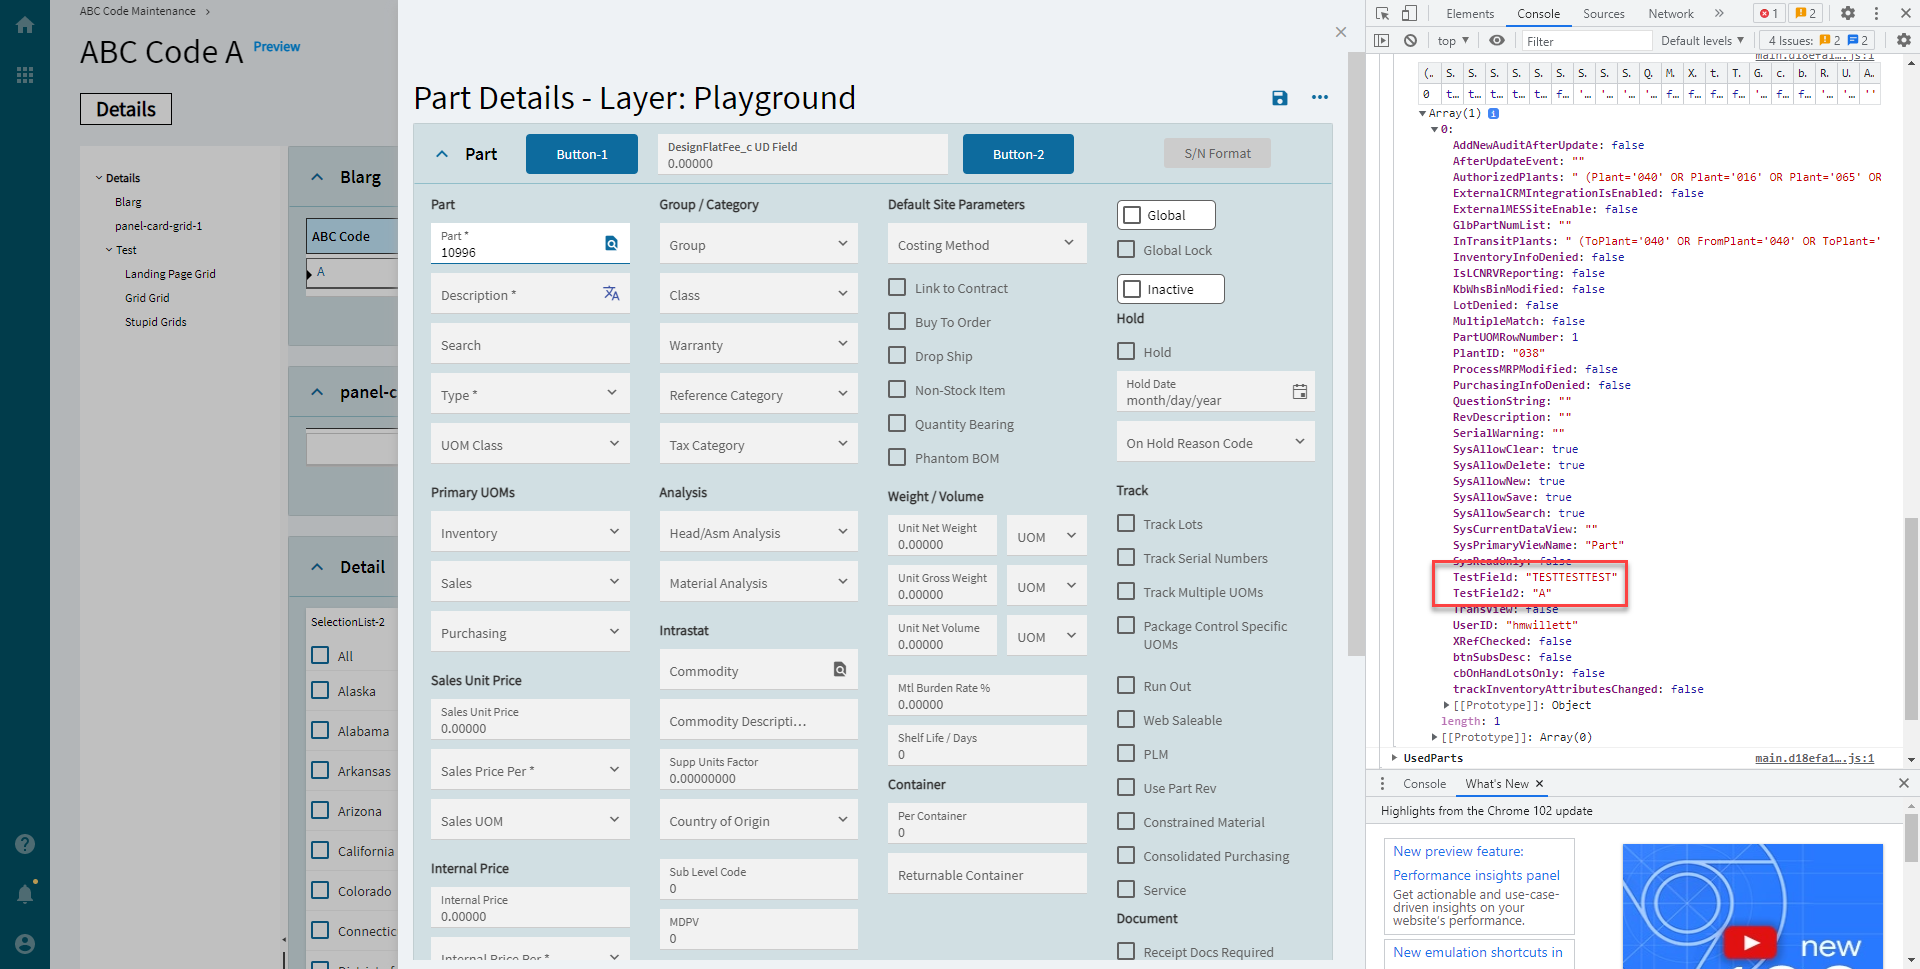1920x969 pixels.
Task: Check Track Serial Numbers
Action: pos(1126,557)
